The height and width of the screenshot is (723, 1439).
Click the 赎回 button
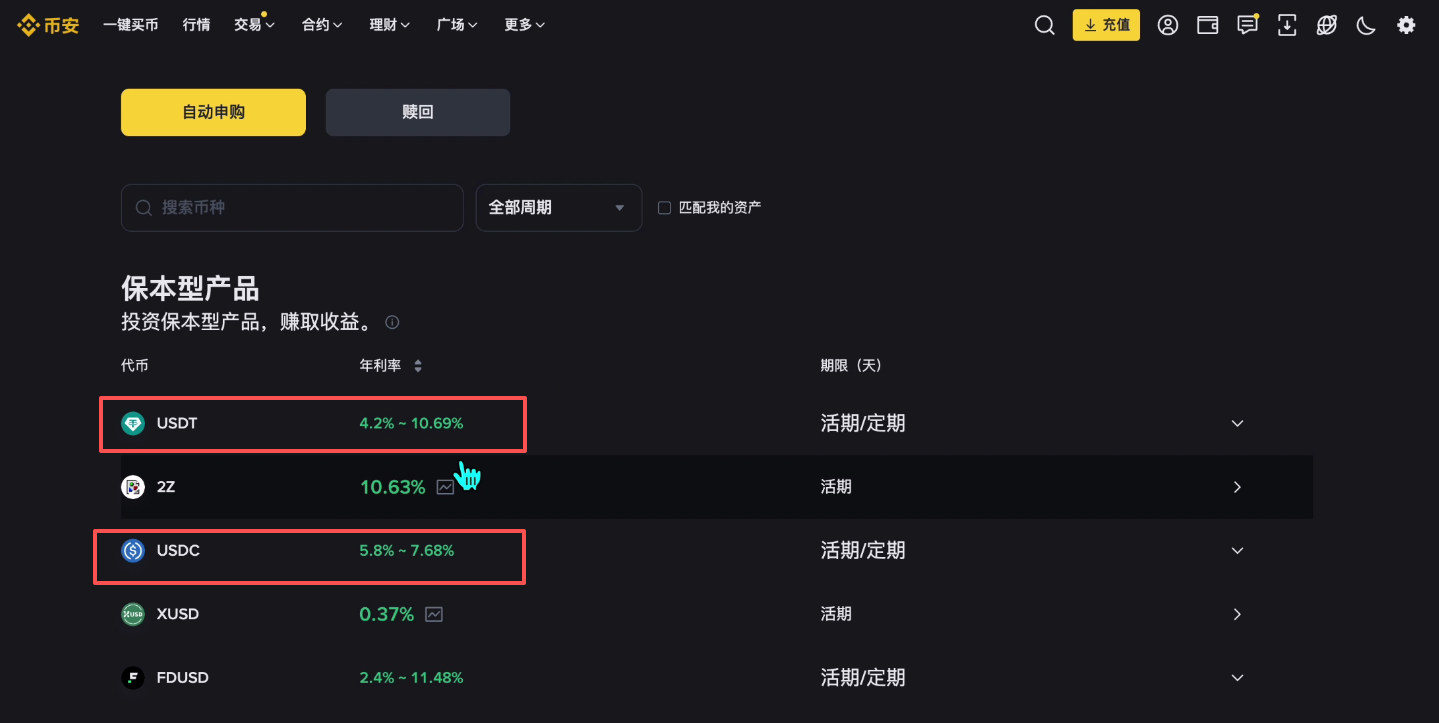418,112
